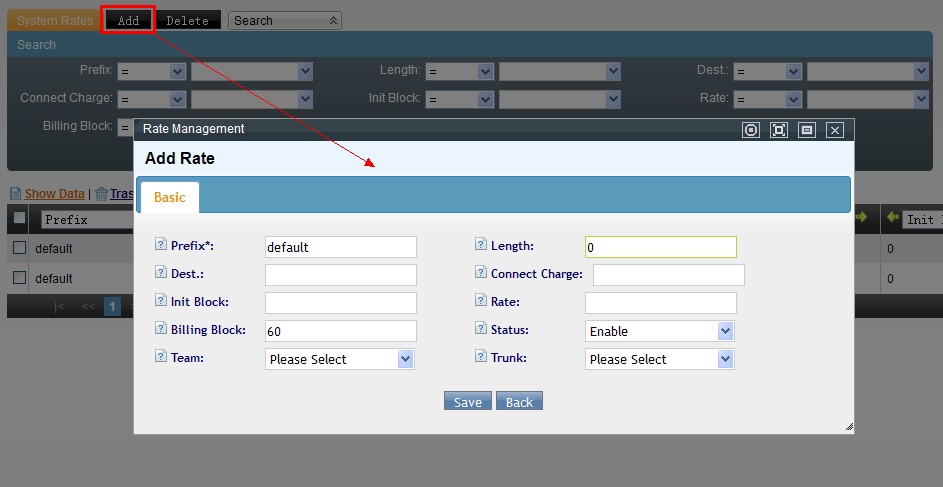Click the help icon beside Length
The height and width of the screenshot is (487, 943).
pyautogui.click(x=481, y=245)
